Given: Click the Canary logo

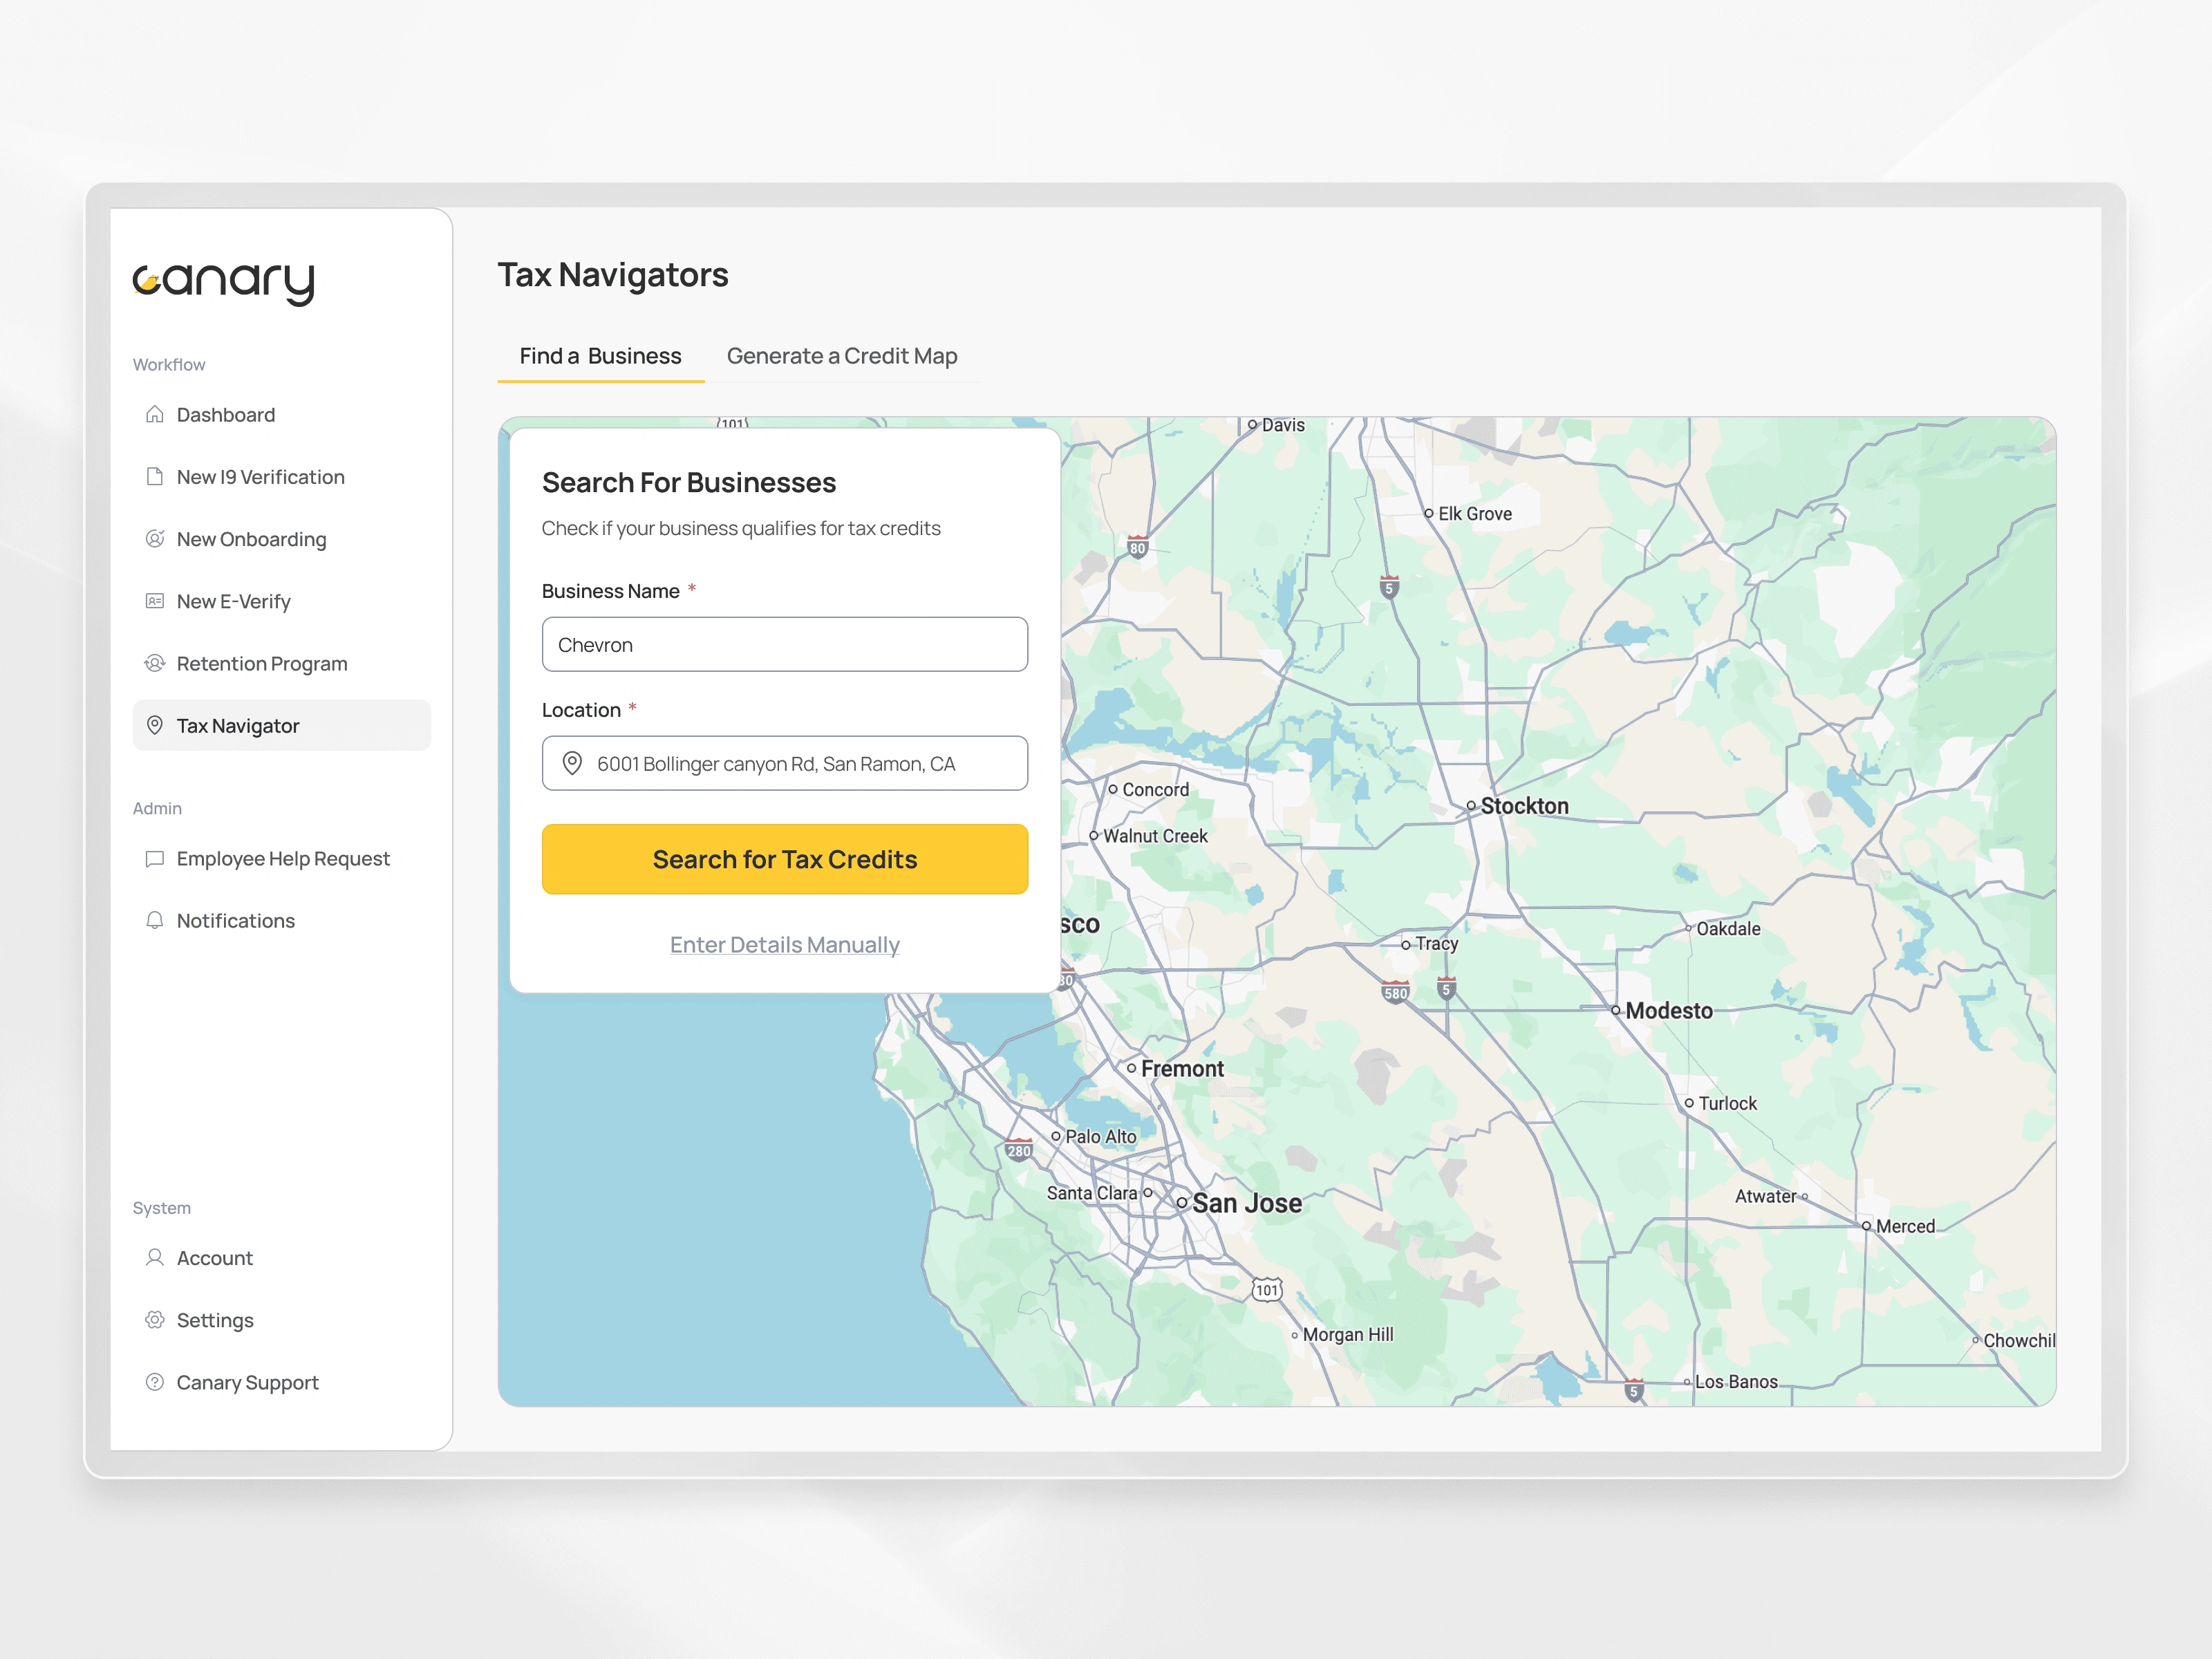Looking at the screenshot, I should pyautogui.click(x=224, y=283).
